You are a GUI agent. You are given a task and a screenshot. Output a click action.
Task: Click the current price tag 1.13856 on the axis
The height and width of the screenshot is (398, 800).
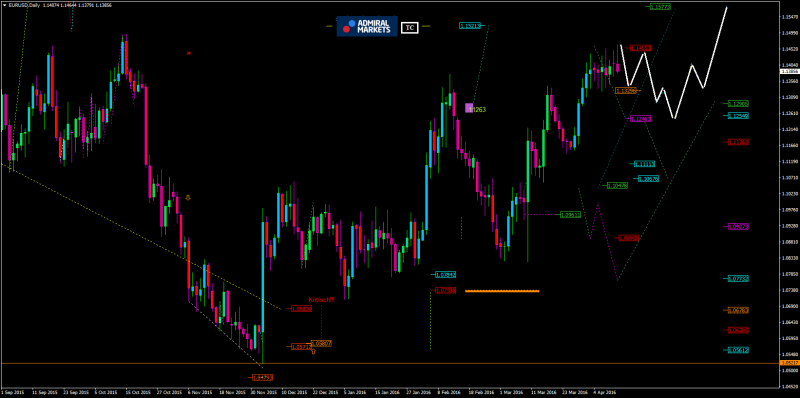[x=789, y=71]
